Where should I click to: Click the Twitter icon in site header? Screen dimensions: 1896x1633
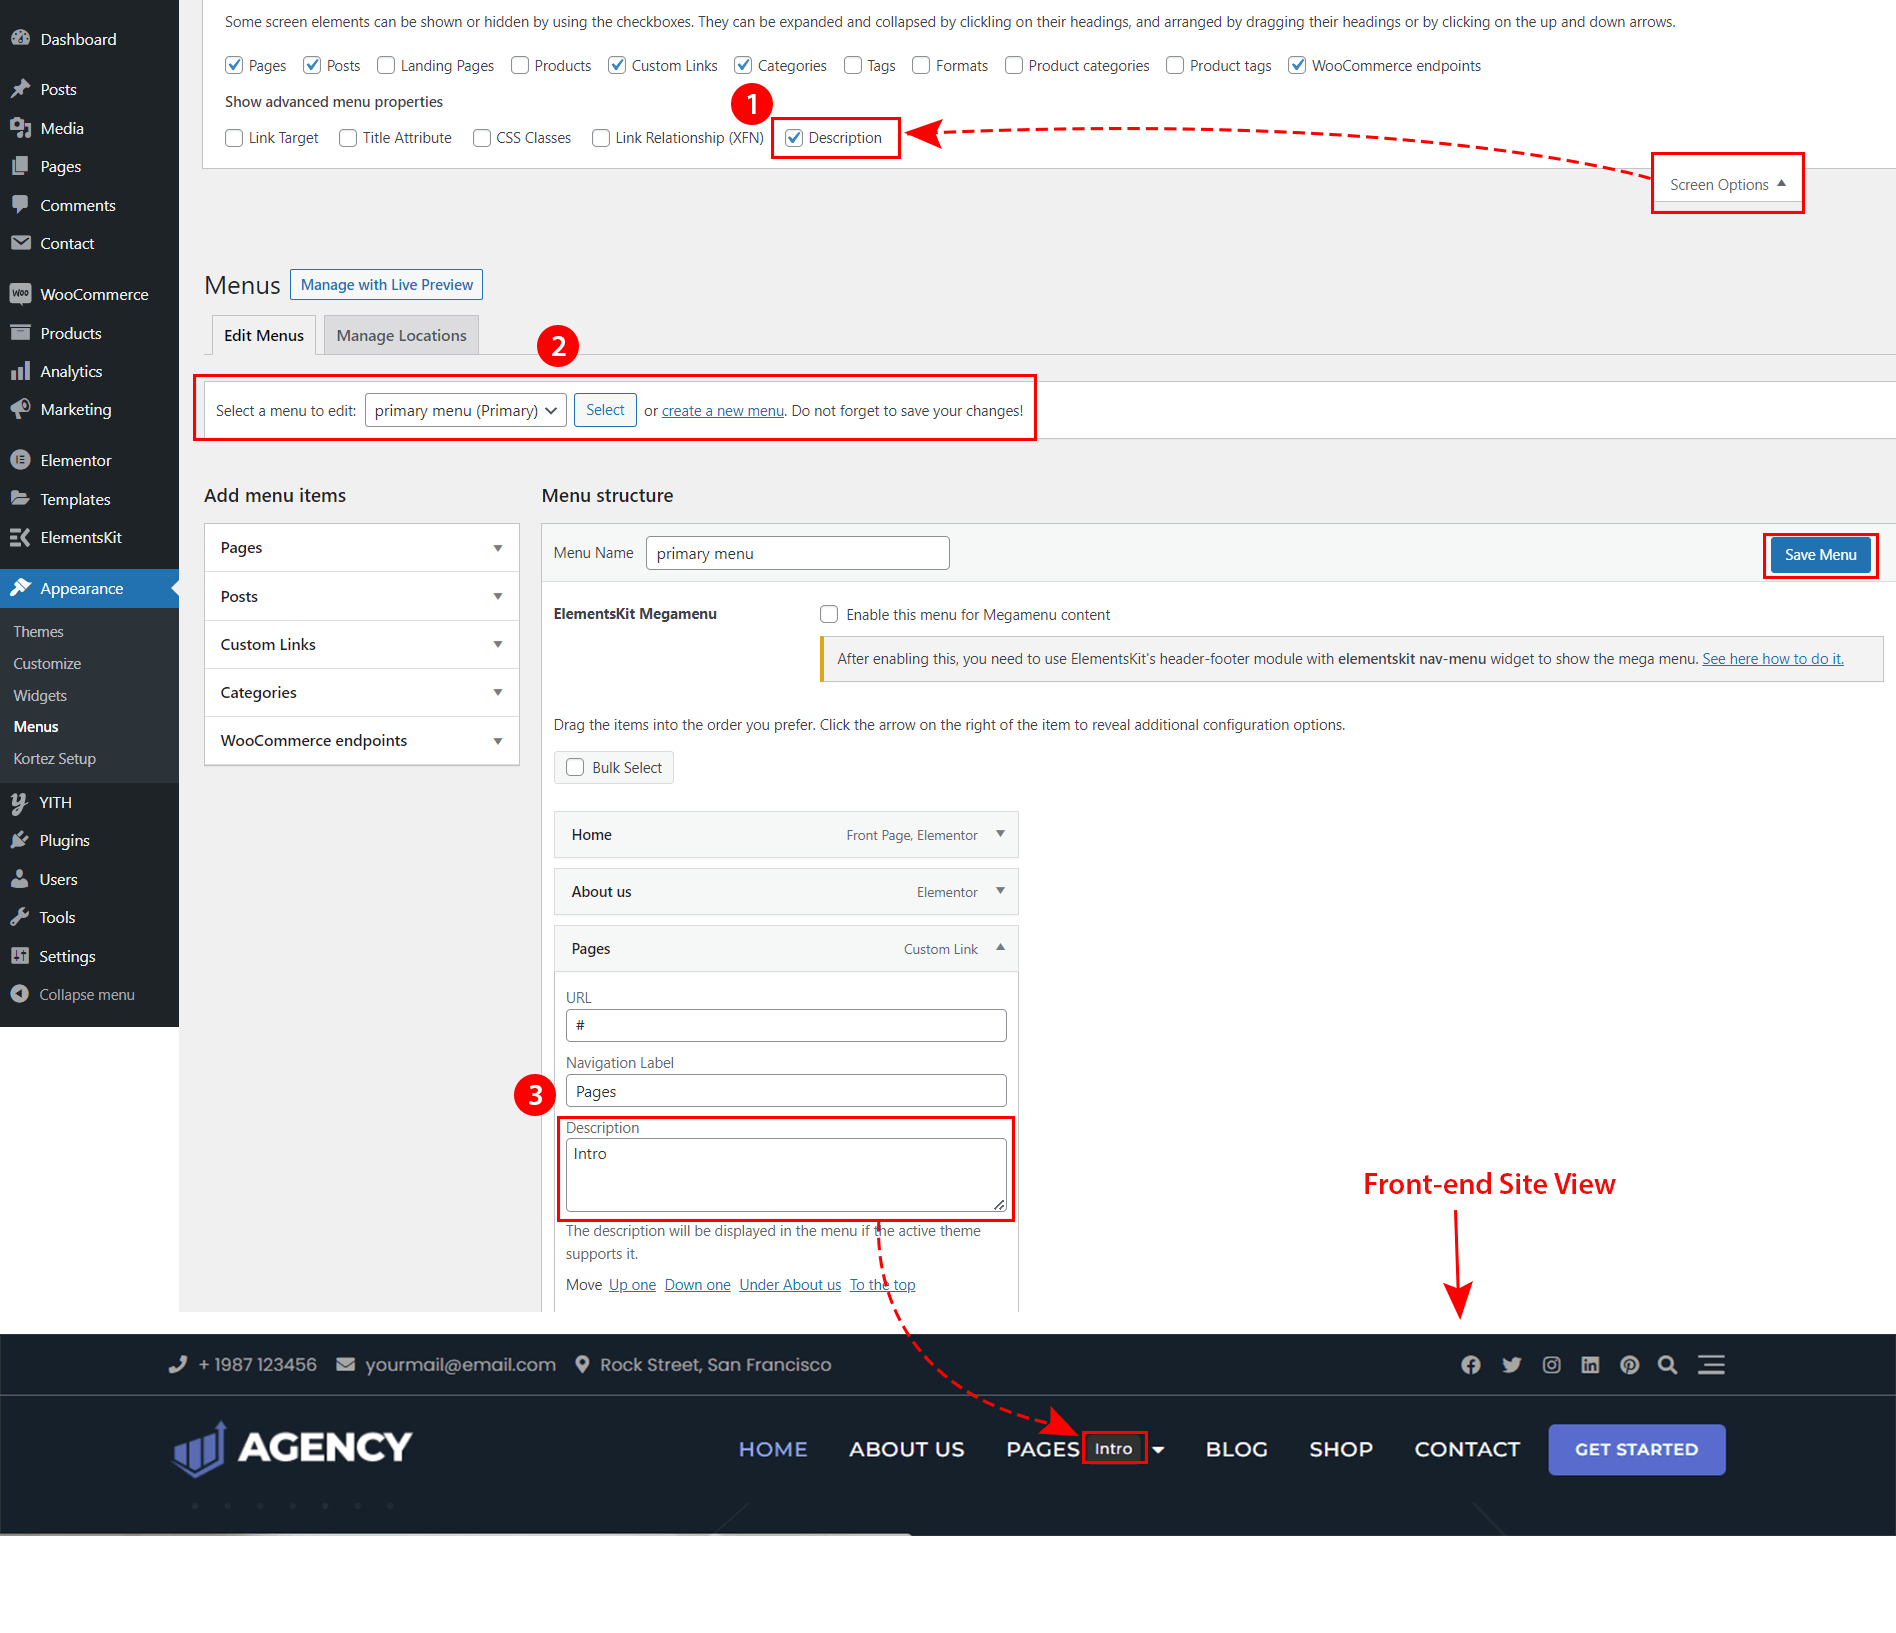(1511, 1365)
